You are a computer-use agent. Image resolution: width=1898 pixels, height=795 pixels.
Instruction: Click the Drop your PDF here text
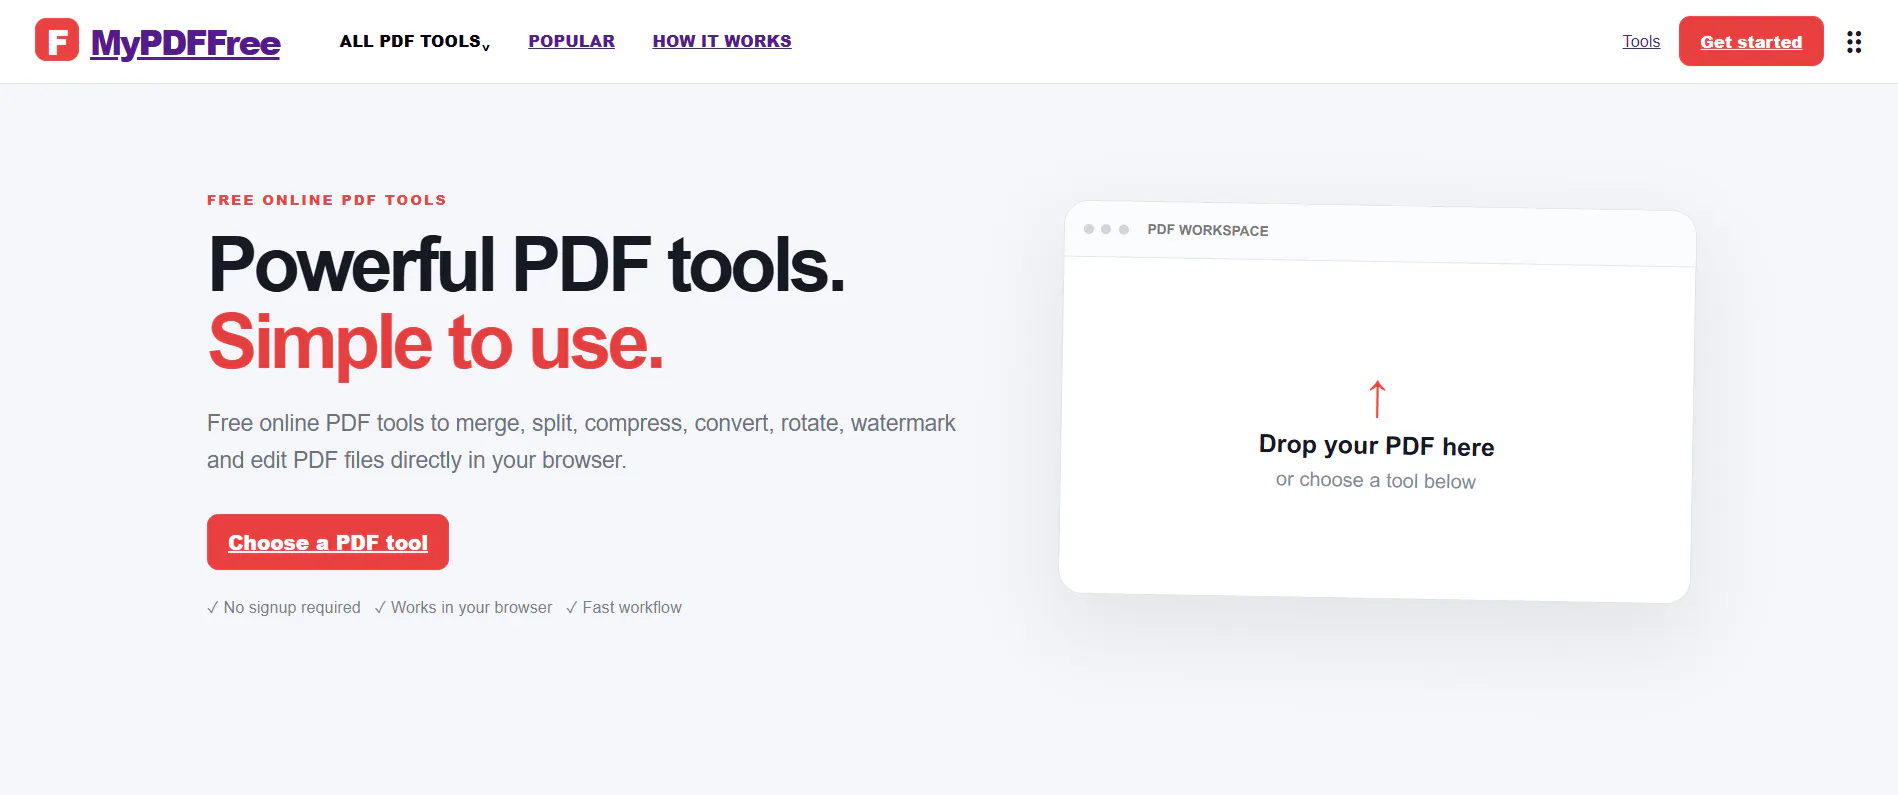1377,445
